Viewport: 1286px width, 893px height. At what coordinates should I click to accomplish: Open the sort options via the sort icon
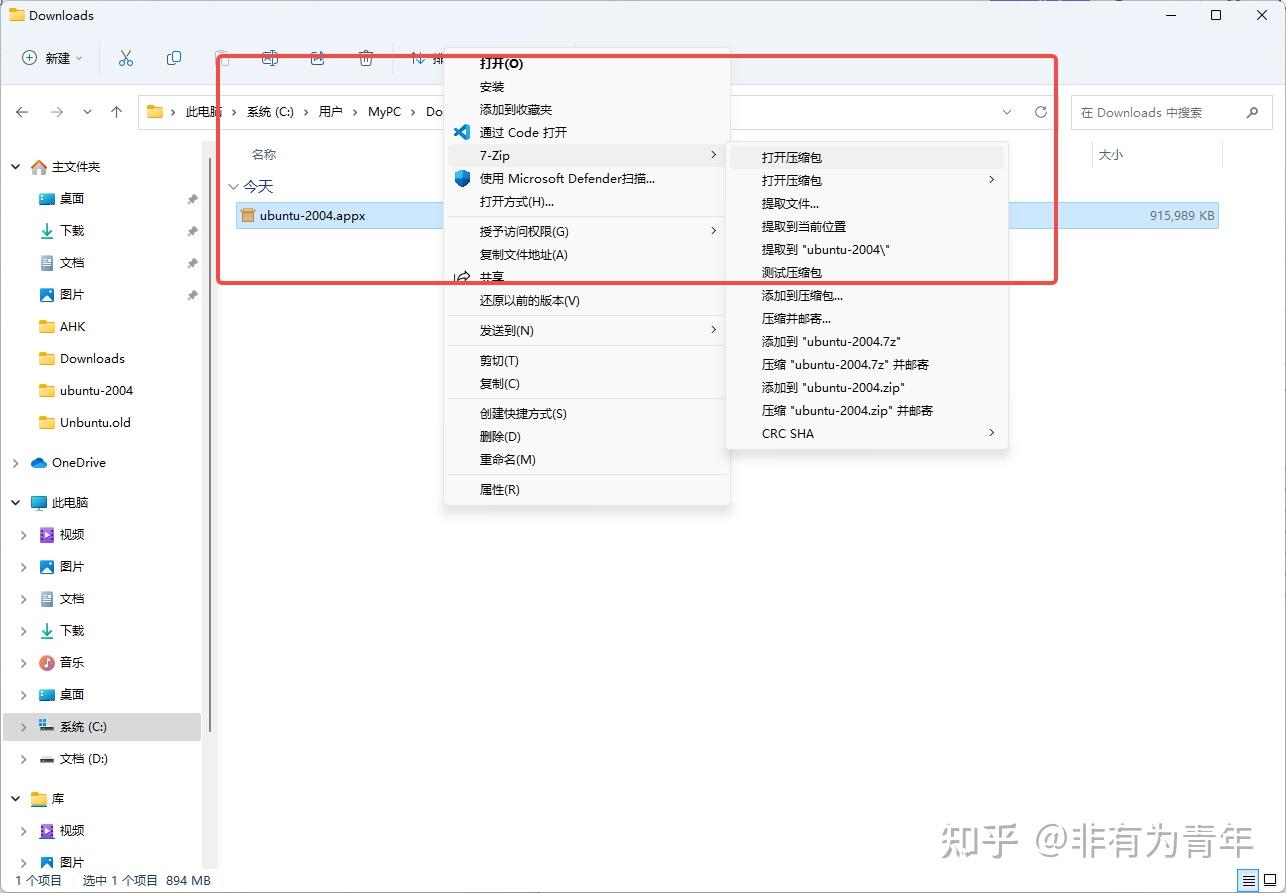click(418, 58)
